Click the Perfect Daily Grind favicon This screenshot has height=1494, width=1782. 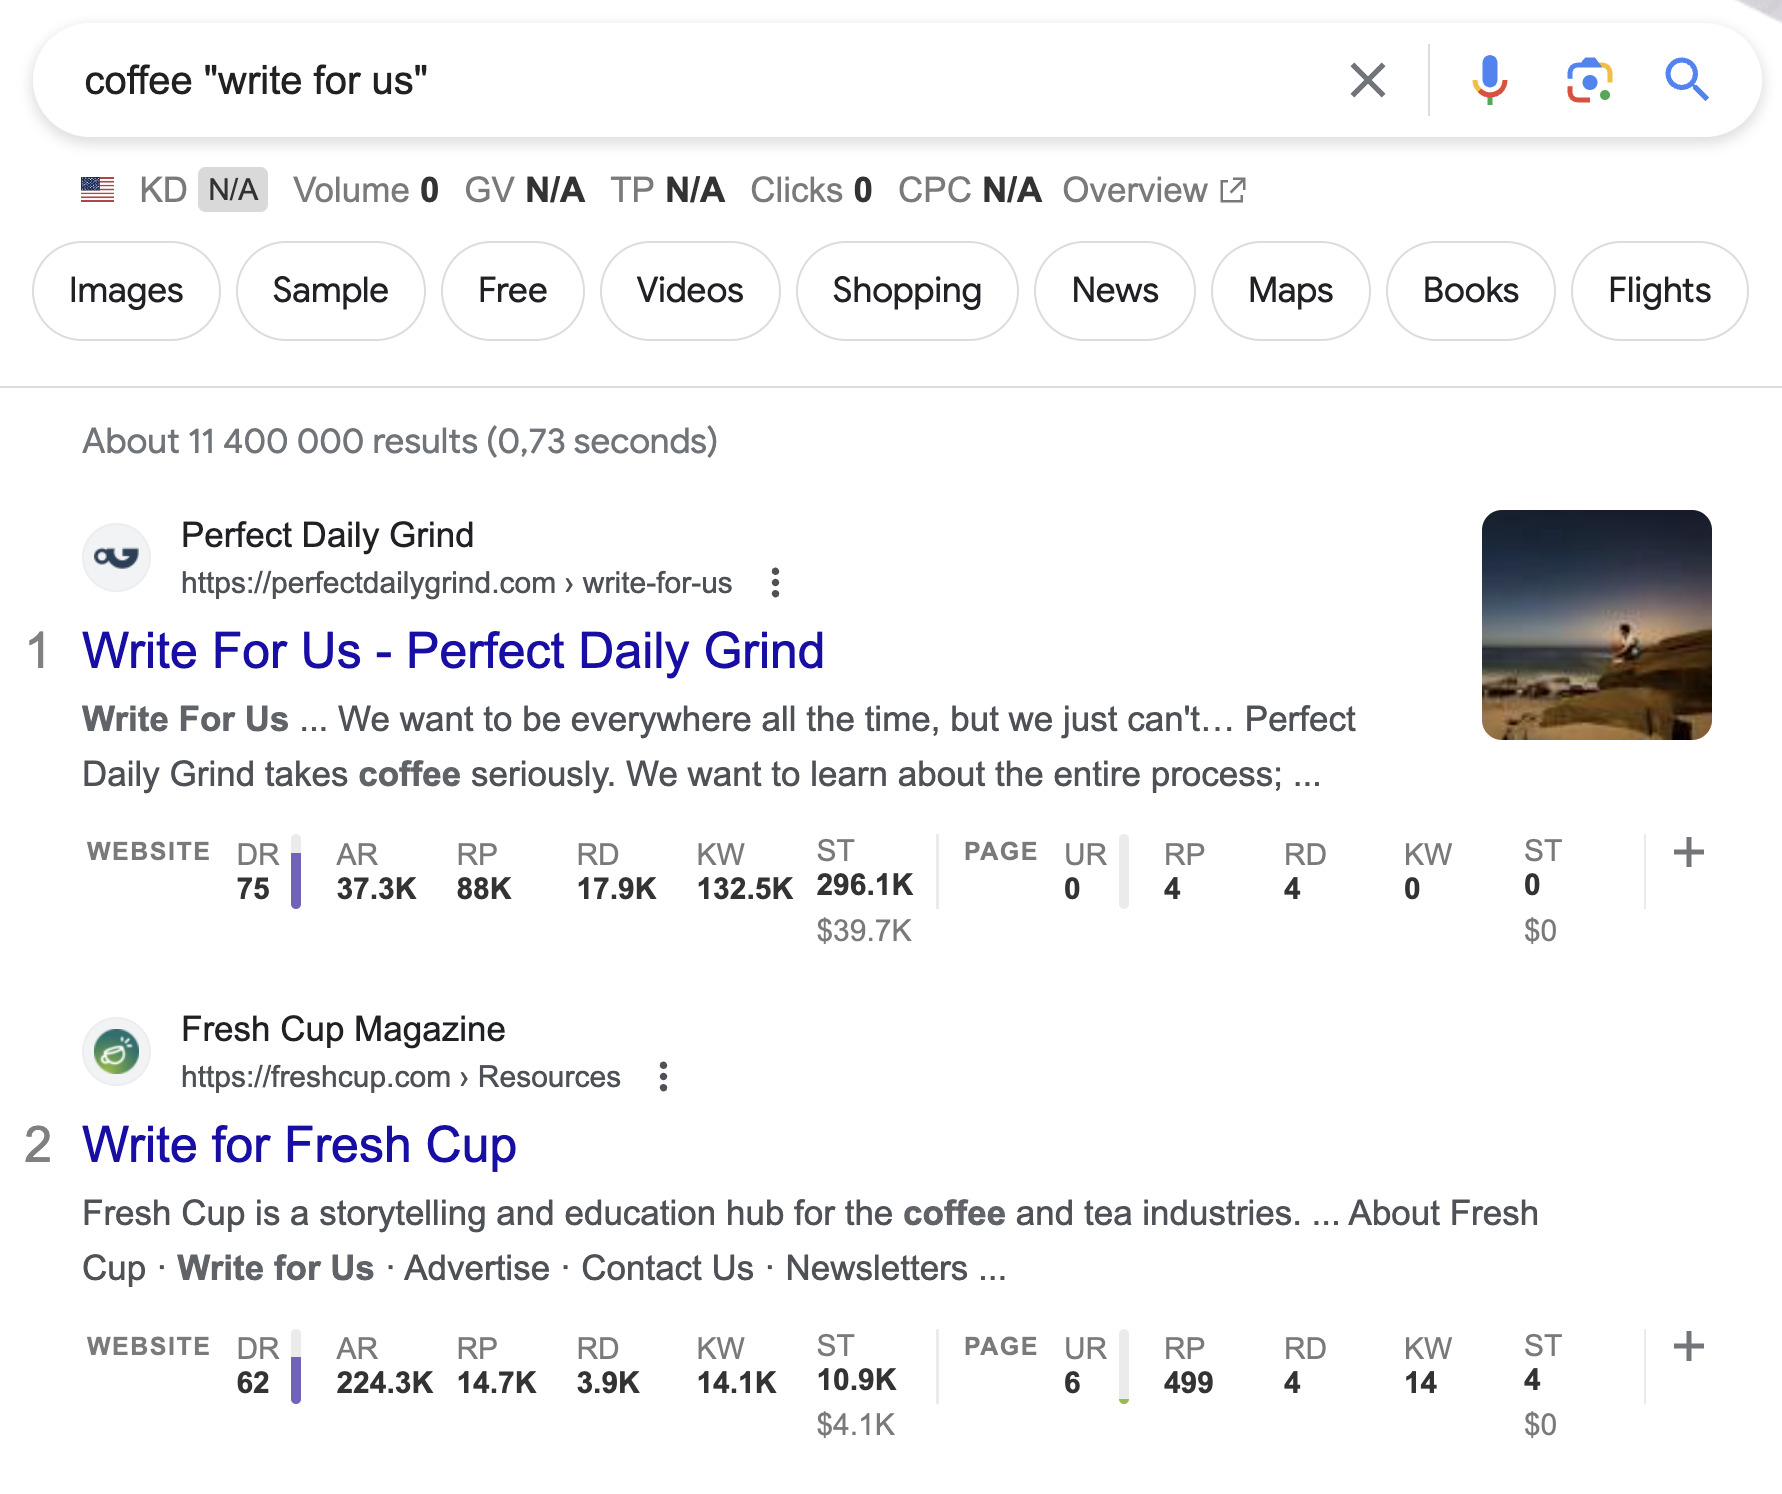point(115,556)
